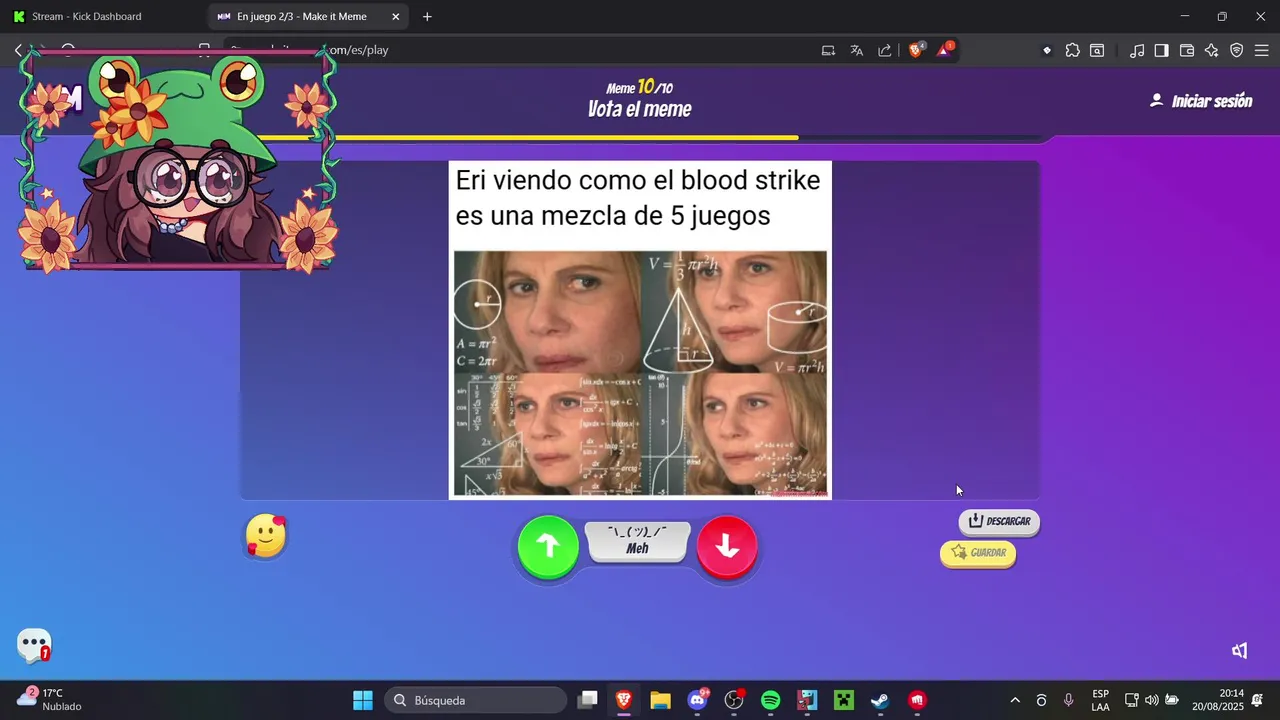Open OBS Studio from the taskbar
The width and height of the screenshot is (1280, 720).
[x=734, y=700]
